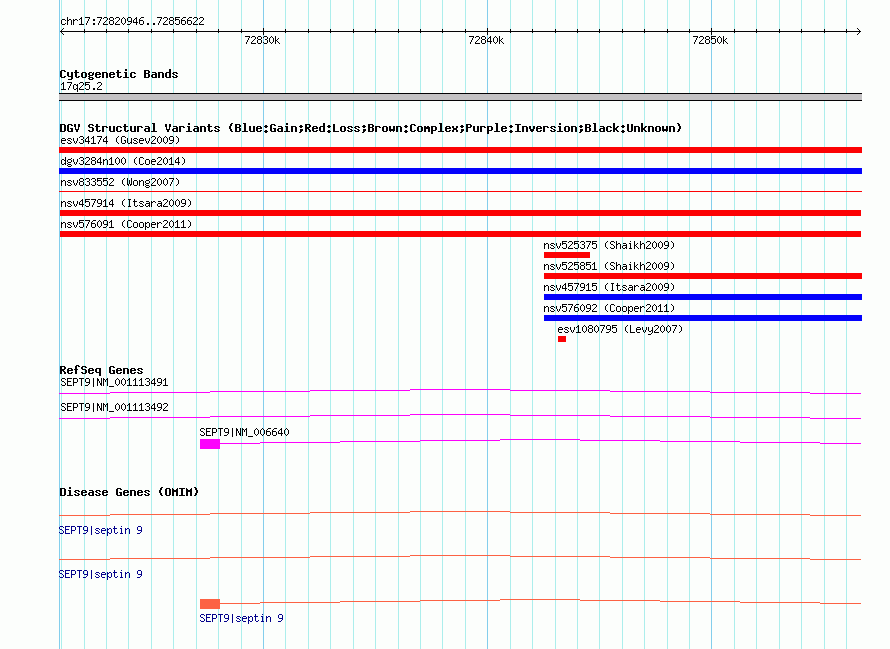Click the nsv525851 (Shaikh2009) red bar
The height and width of the screenshot is (649, 890).
(703, 276)
